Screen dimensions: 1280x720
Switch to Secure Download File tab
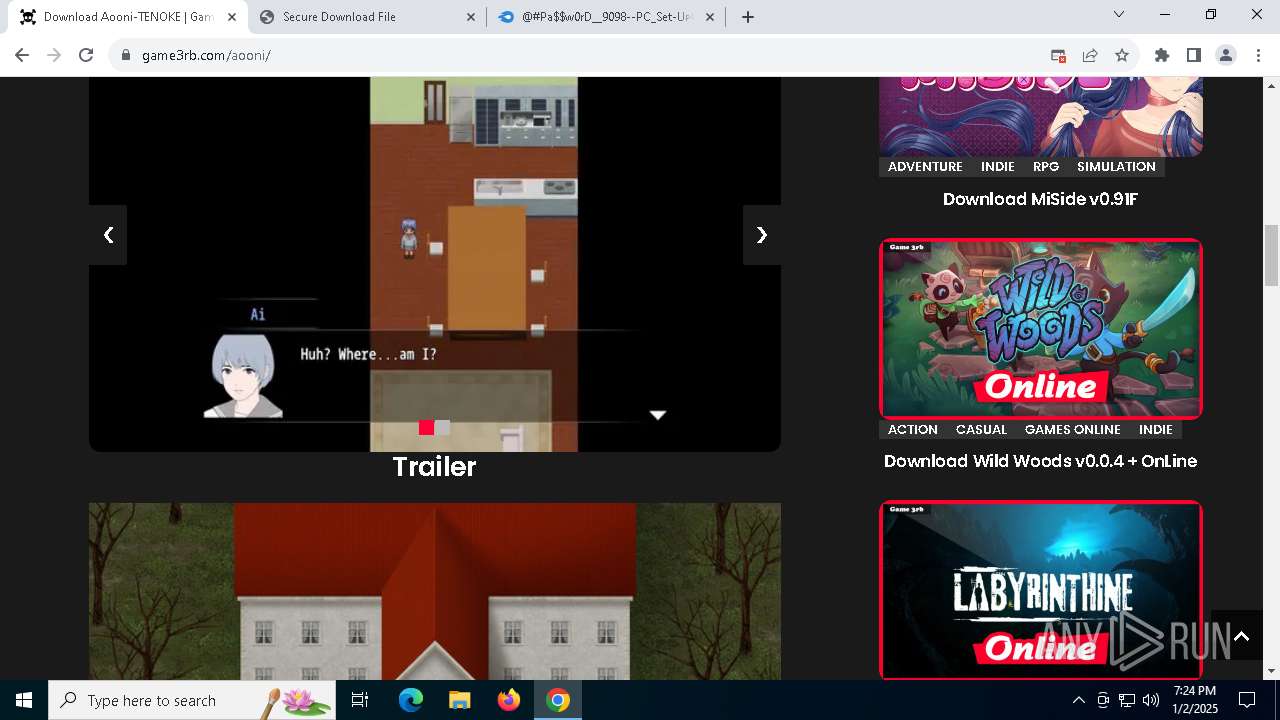coord(367,17)
